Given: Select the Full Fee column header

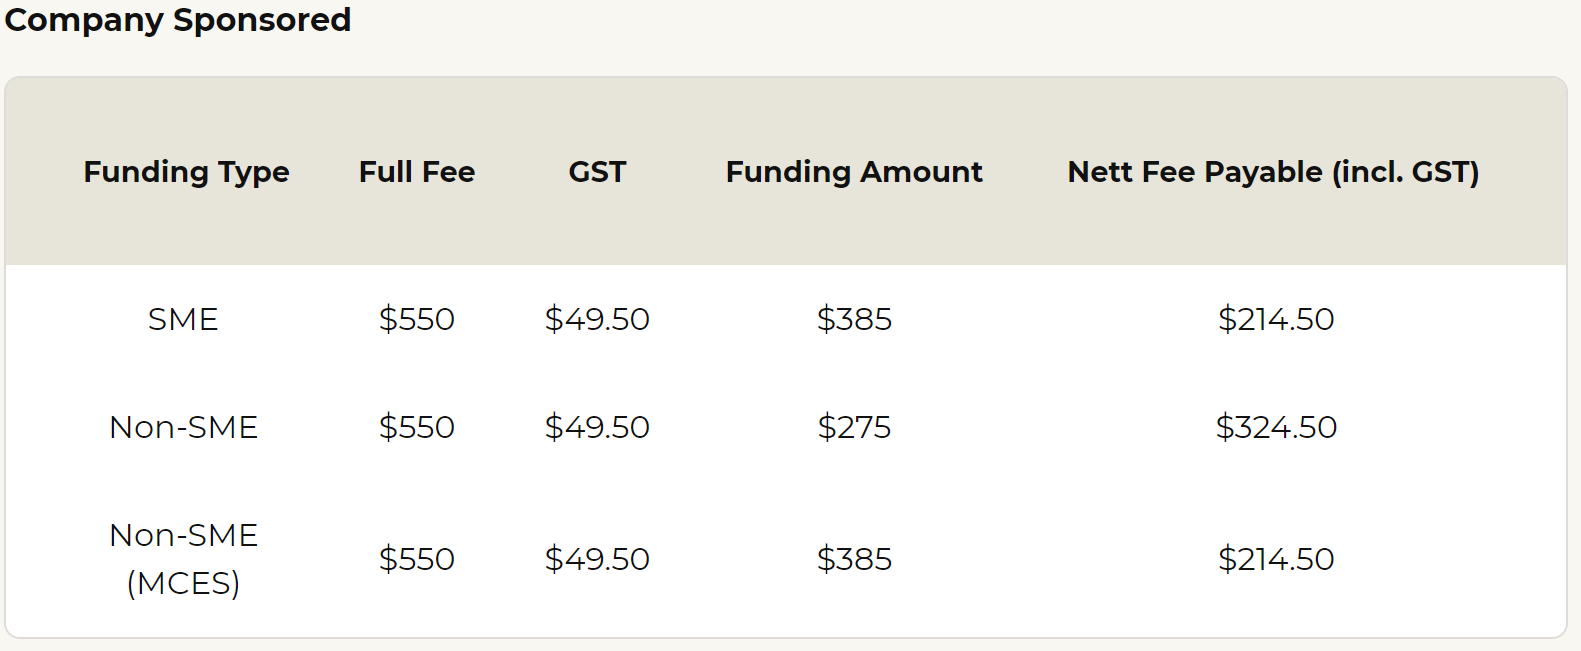Looking at the screenshot, I should point(417,172).
